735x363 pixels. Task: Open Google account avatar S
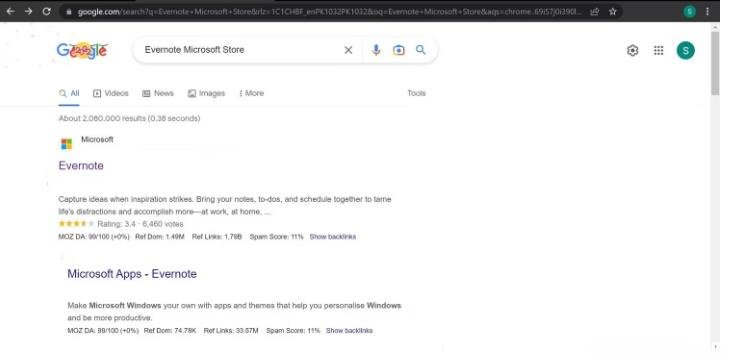(x=686, y=50)
